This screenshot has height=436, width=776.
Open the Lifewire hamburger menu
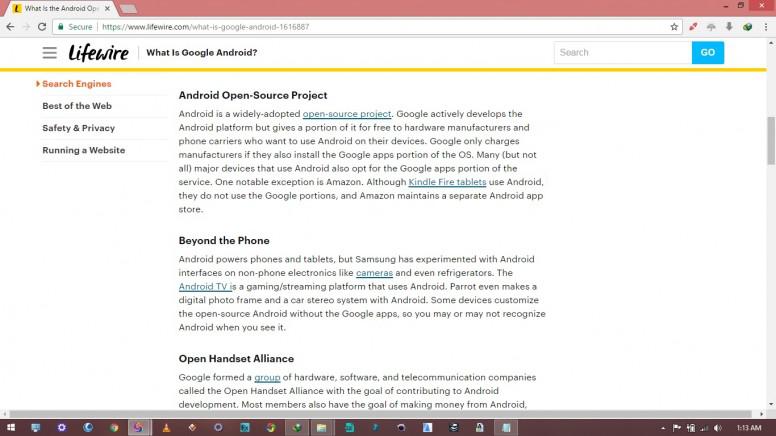(x=49, y=52)
